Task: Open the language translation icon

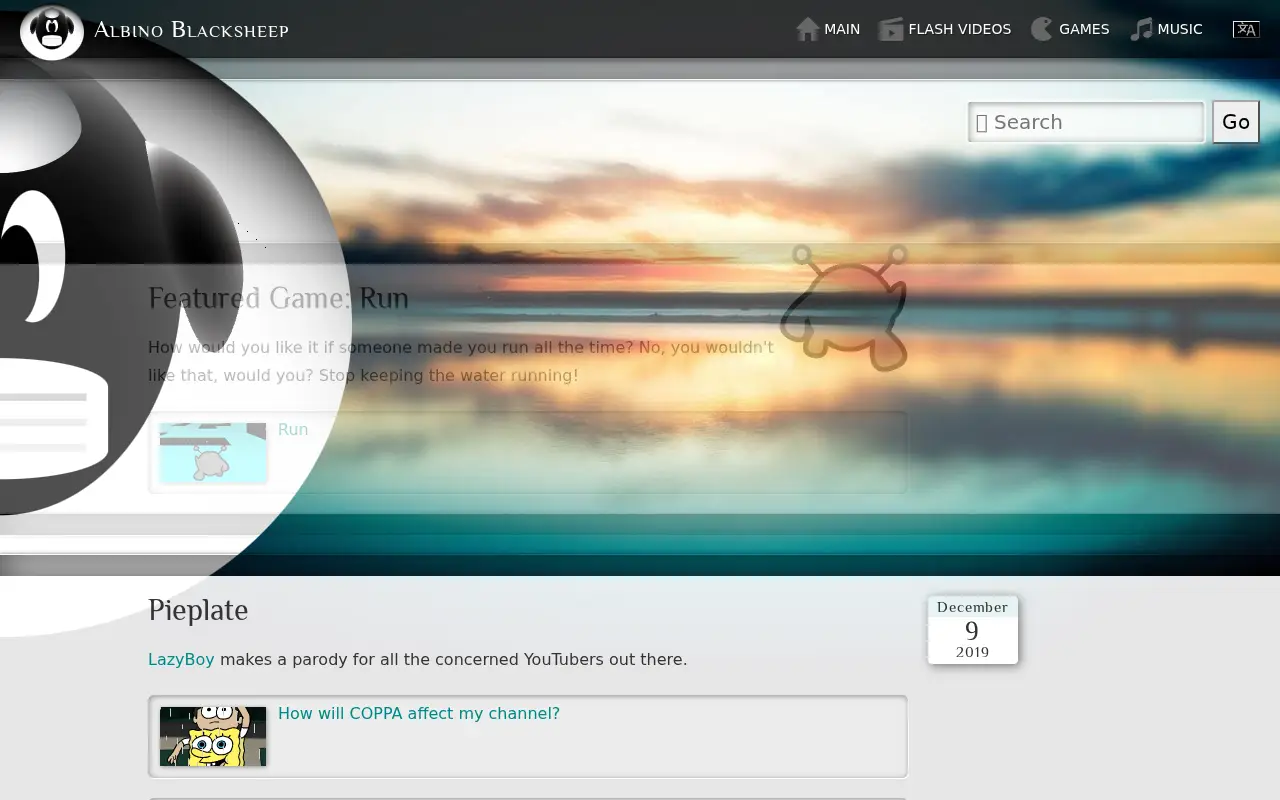Action: [x=1246, y=29]
